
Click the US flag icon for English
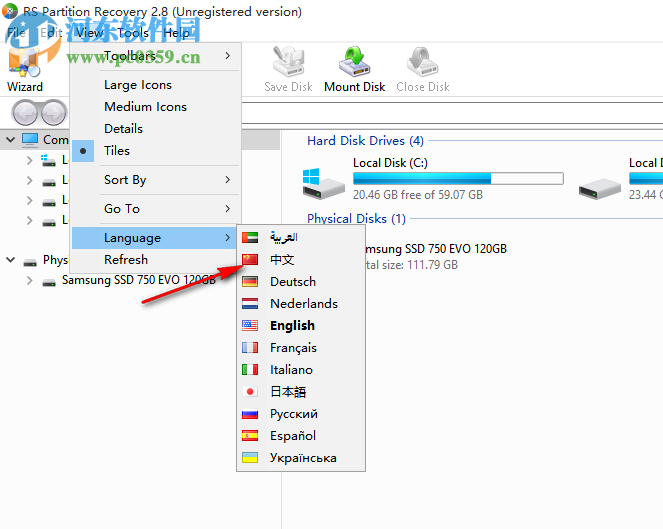point(250,326)
